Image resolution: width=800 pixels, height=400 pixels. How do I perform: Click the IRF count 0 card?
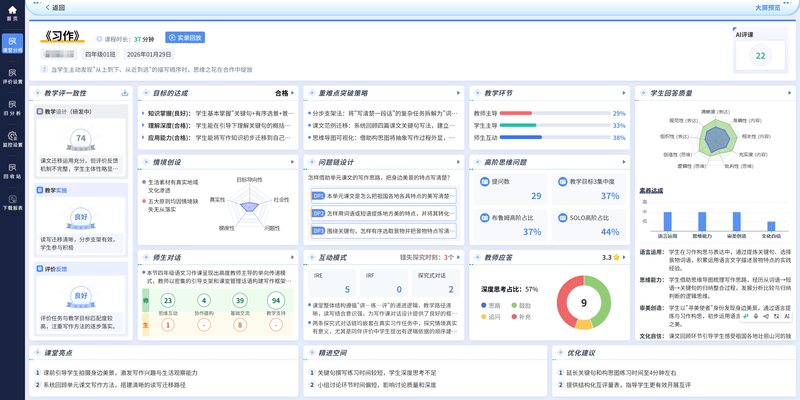(x=384, y=283)
